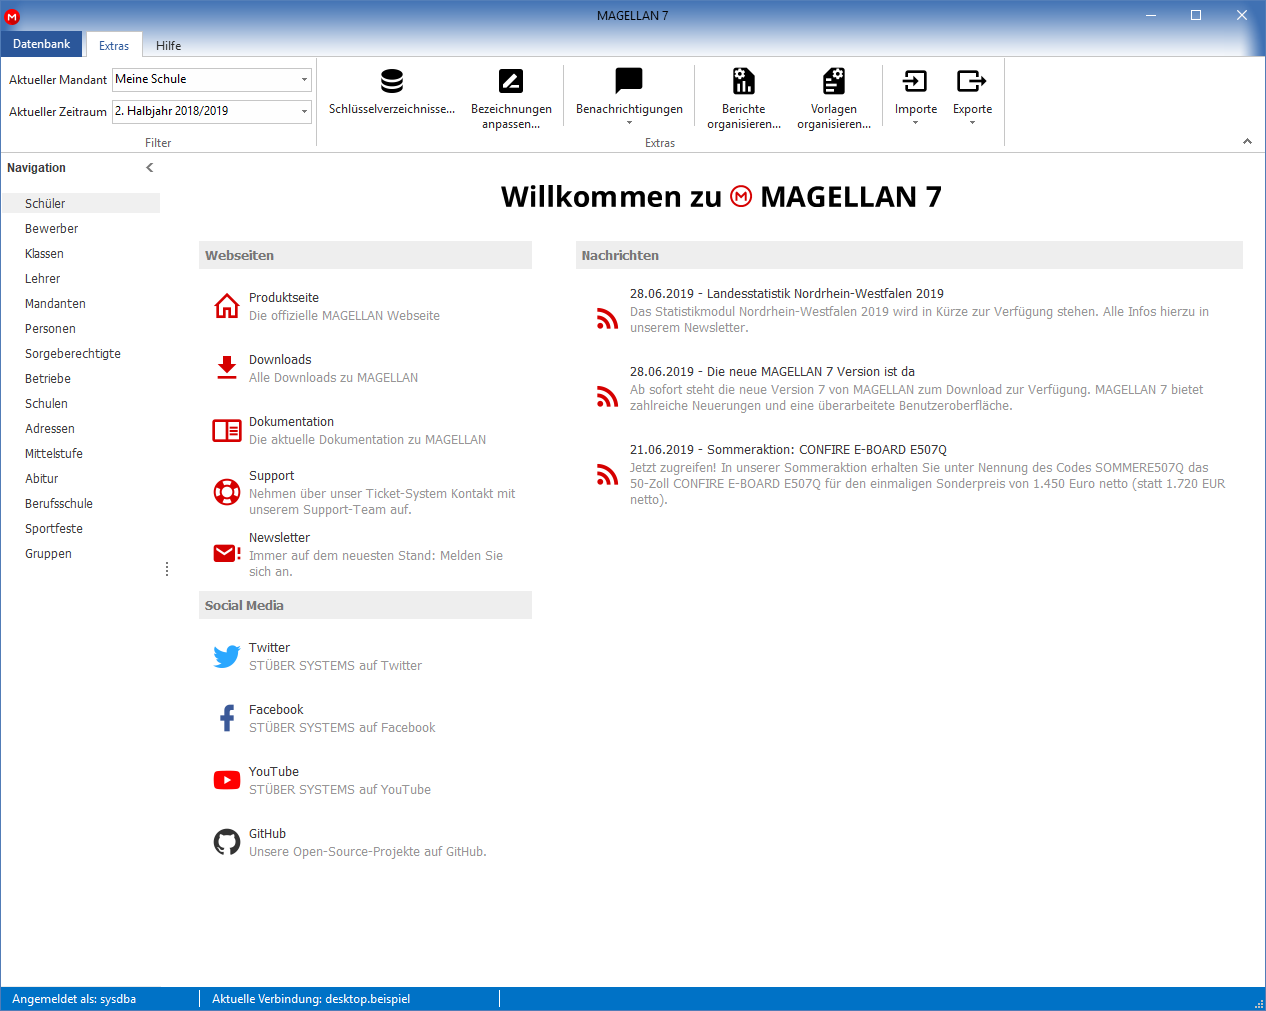Expand the Exporte dropdown arrow
Viewport: 1266px width, 1011px height.
pos(972,123)
